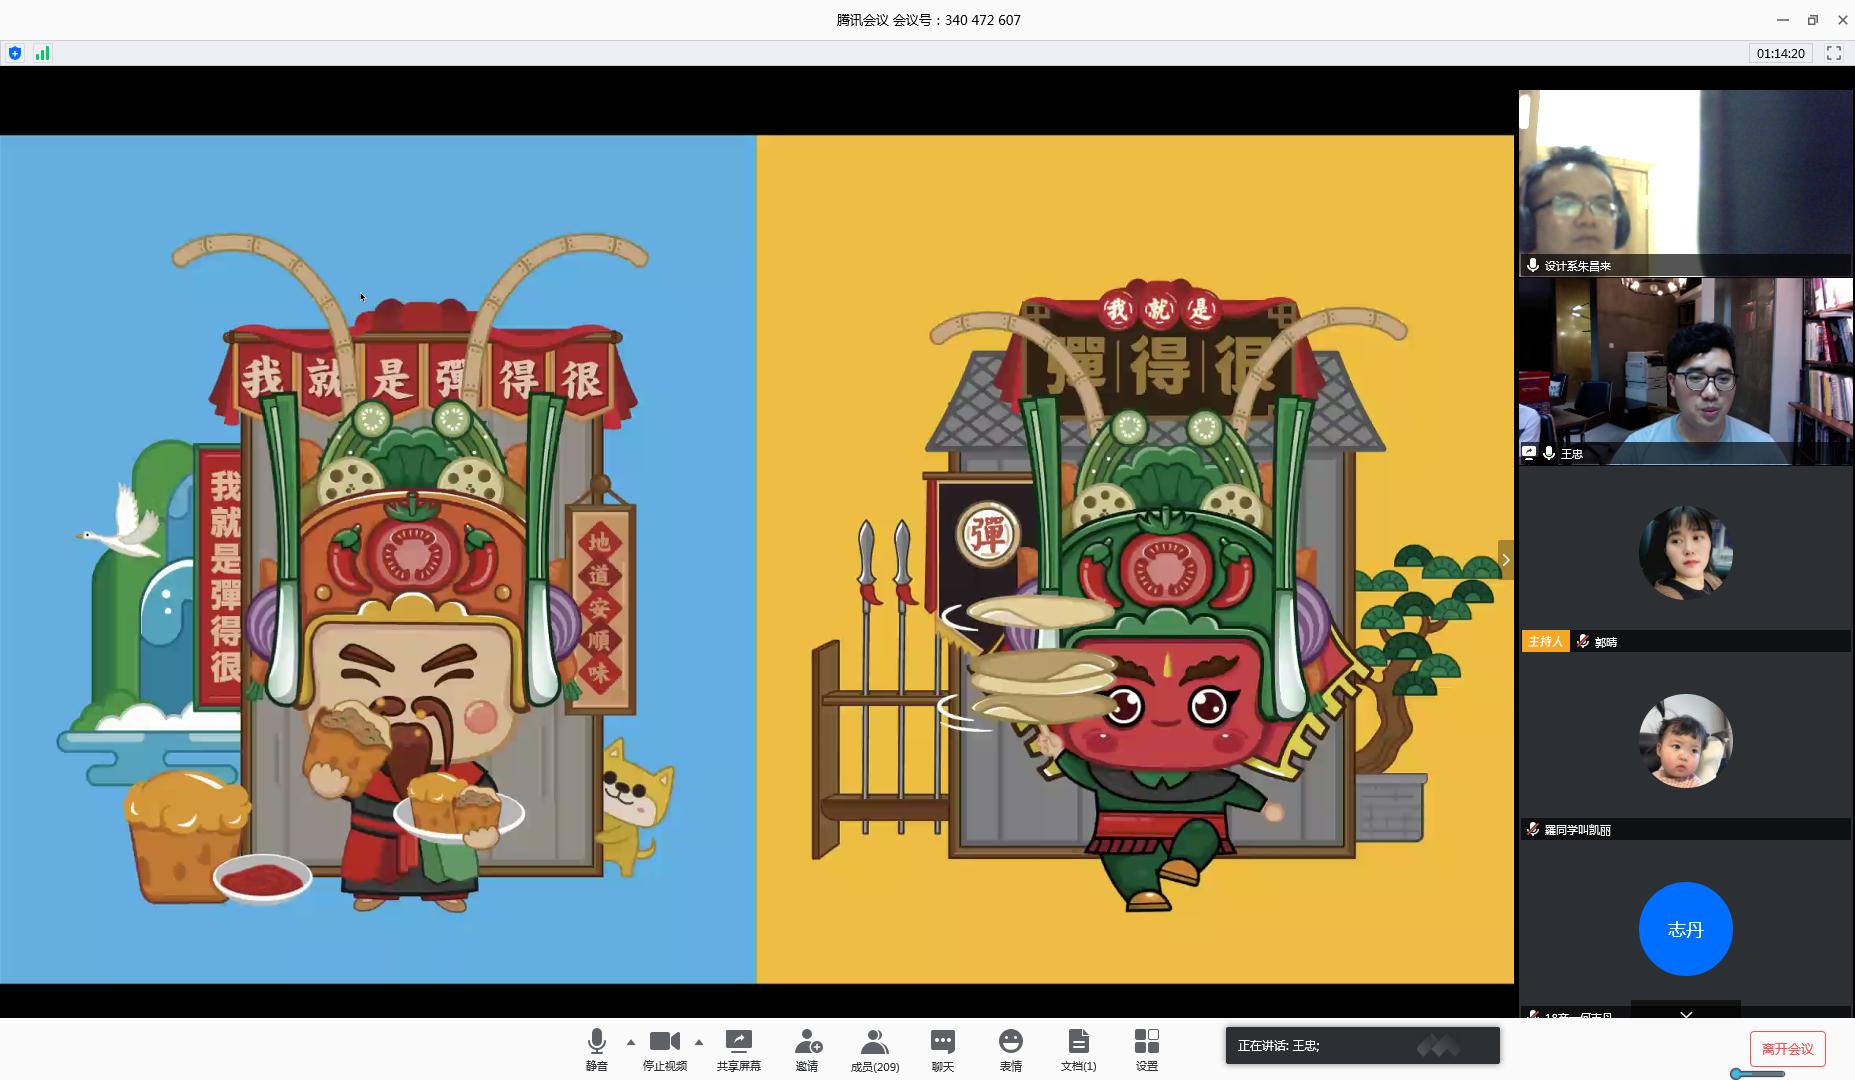Select the 志丹 participant avatar
This screenshot has height=1080, width=1855.
1685,929
